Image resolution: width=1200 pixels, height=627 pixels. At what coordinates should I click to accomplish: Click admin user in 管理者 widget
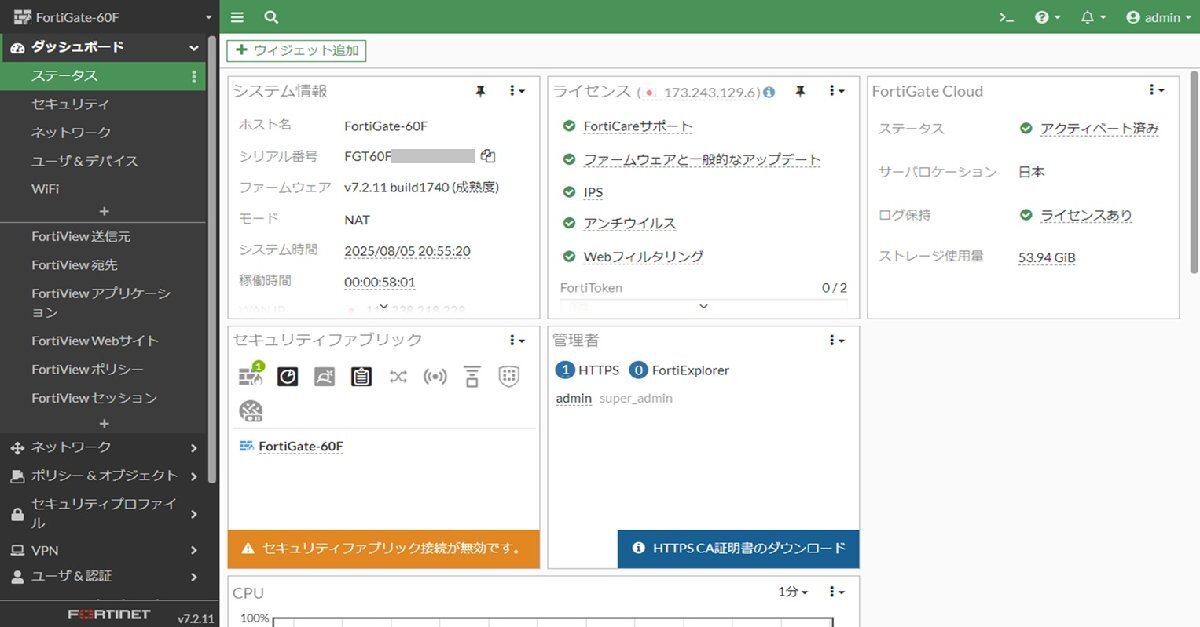[574, 398]
